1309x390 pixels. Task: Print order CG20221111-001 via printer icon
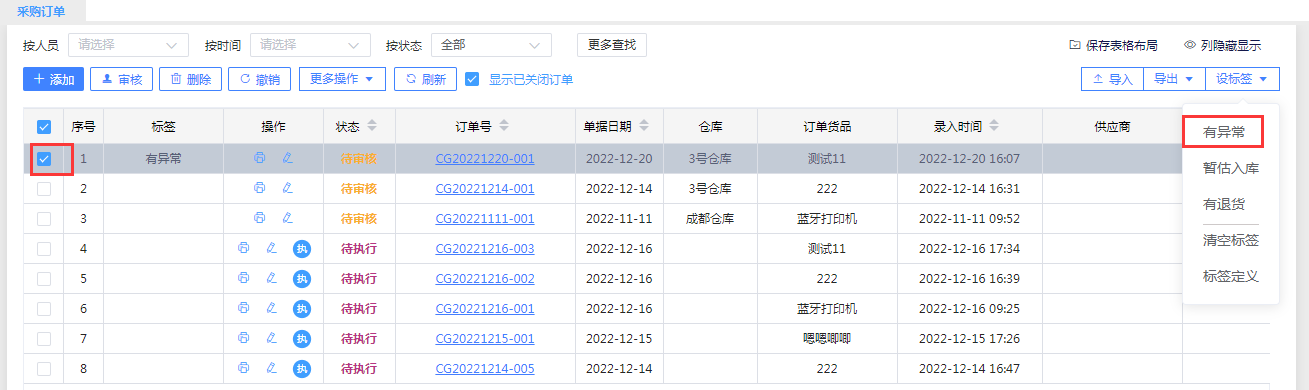259,218
